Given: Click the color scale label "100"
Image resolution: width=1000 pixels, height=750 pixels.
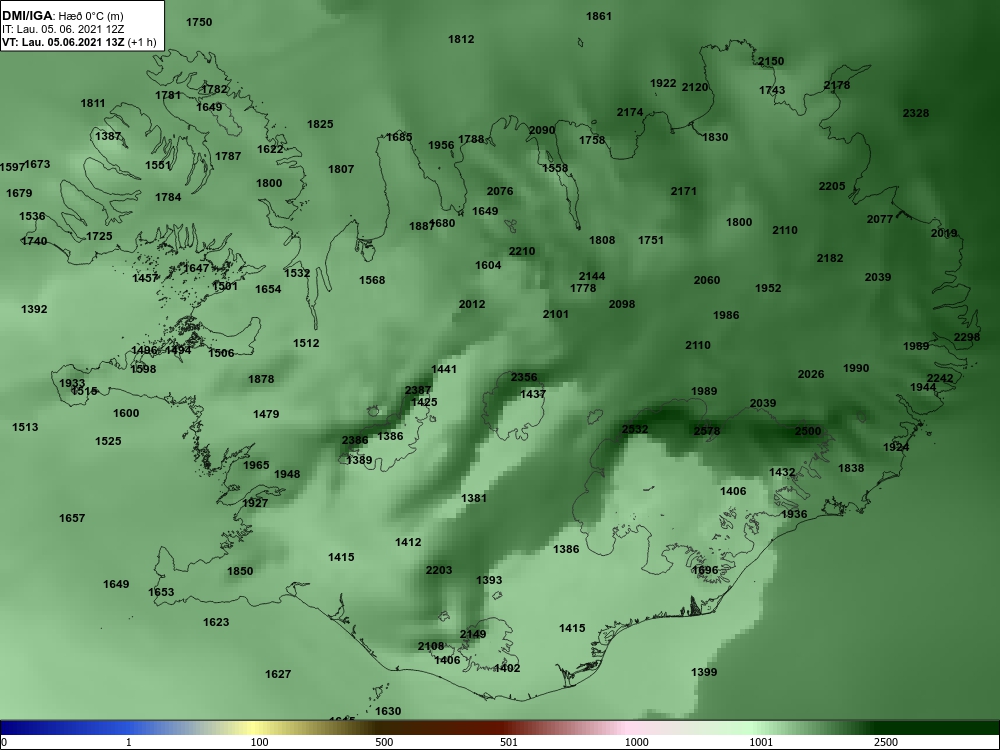Looking at the screenshot, I should (x=260, y=742).
